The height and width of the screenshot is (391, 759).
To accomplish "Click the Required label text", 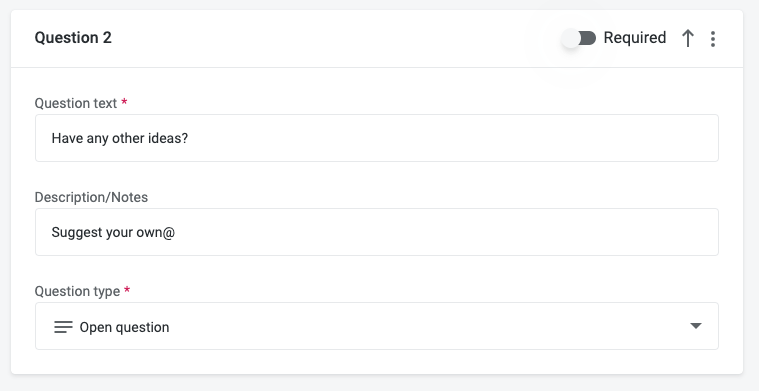I will click(635, 38).
